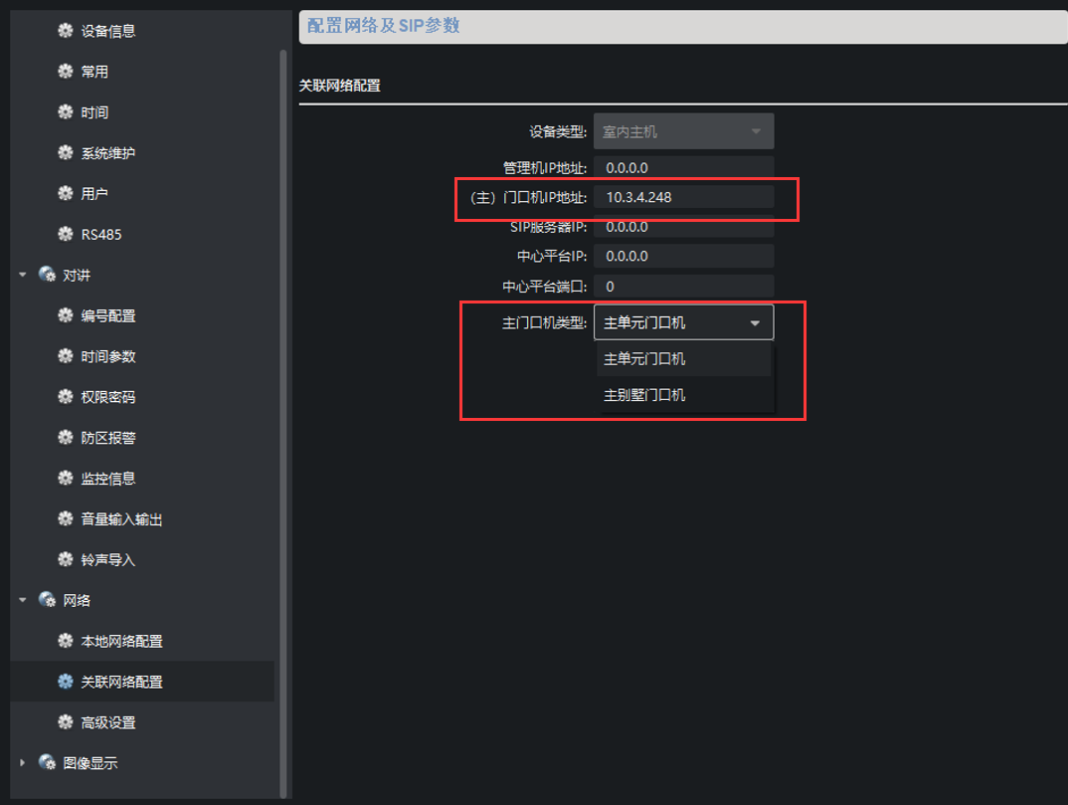The image size is (1068, 805).
Task: Collapse the 对讲 section
Action: (22, 274)
